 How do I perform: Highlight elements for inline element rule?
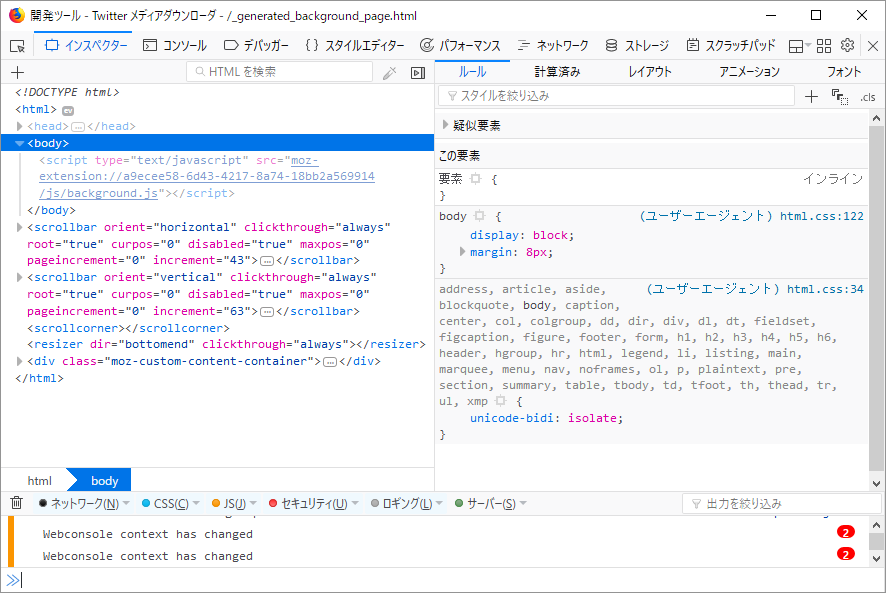pos(476,179)
